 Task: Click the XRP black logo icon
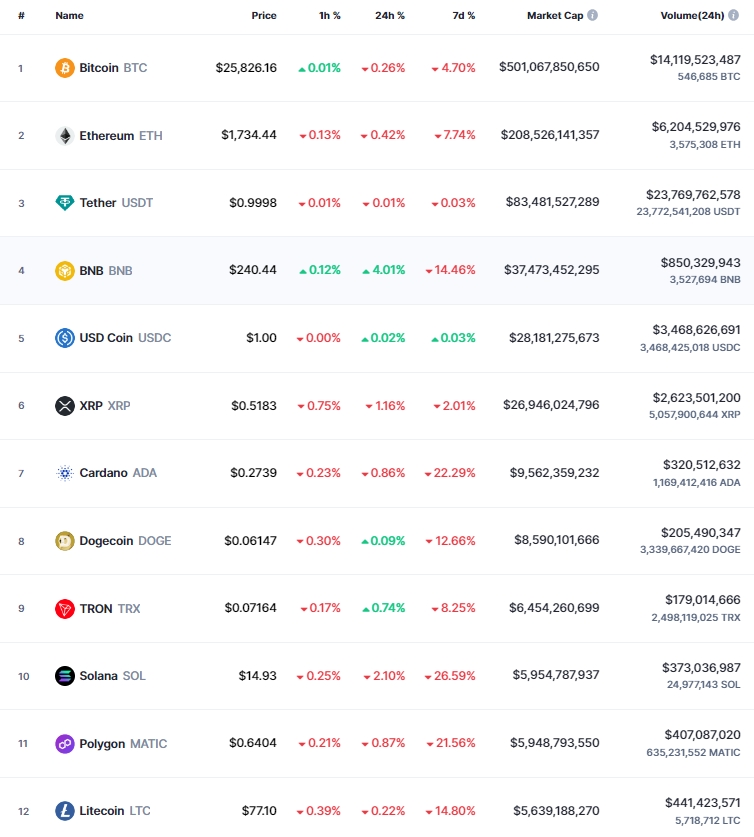click(x=65, y=406)
